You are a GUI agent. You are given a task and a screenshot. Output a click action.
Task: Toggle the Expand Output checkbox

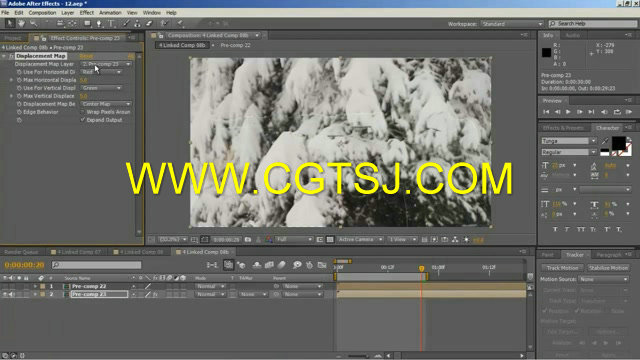[83, 120]
